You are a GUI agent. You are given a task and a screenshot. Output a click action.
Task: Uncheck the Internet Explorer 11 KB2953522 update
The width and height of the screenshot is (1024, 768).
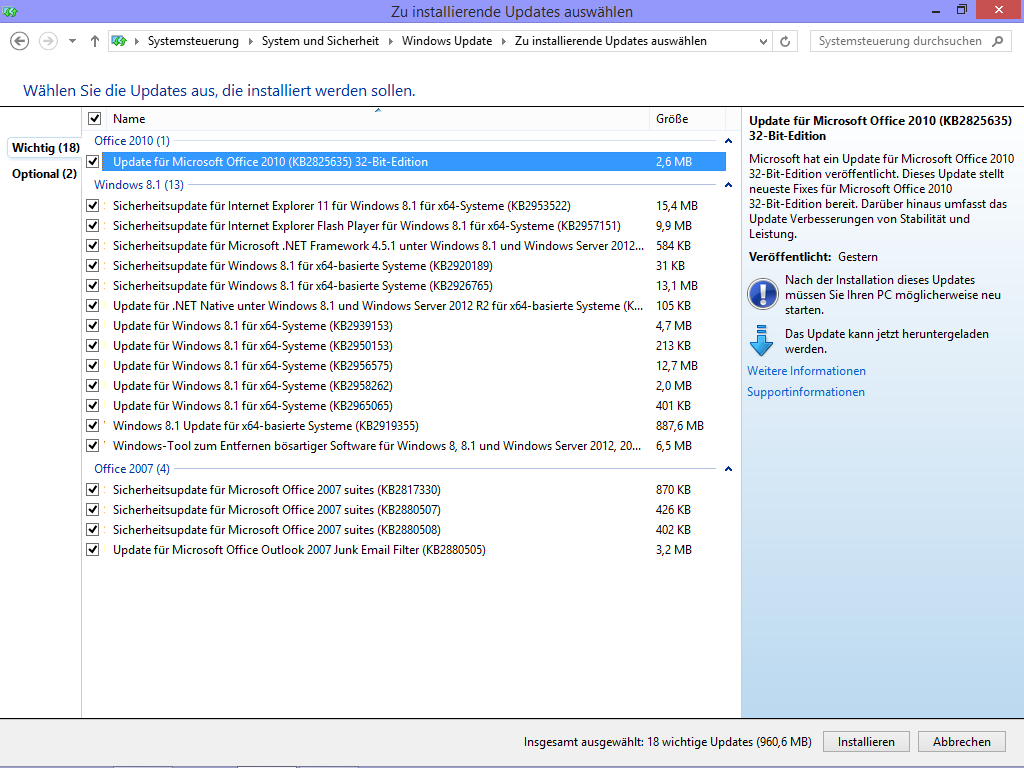93,206
